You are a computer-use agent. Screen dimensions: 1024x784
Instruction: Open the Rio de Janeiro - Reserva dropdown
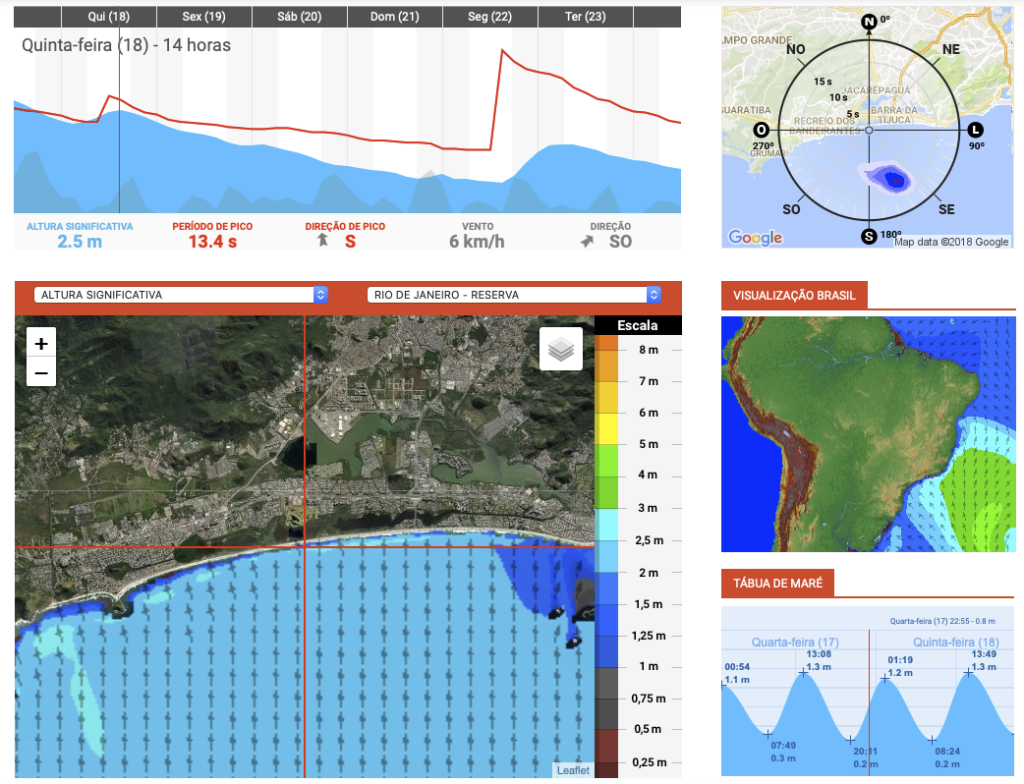(514, 295)
